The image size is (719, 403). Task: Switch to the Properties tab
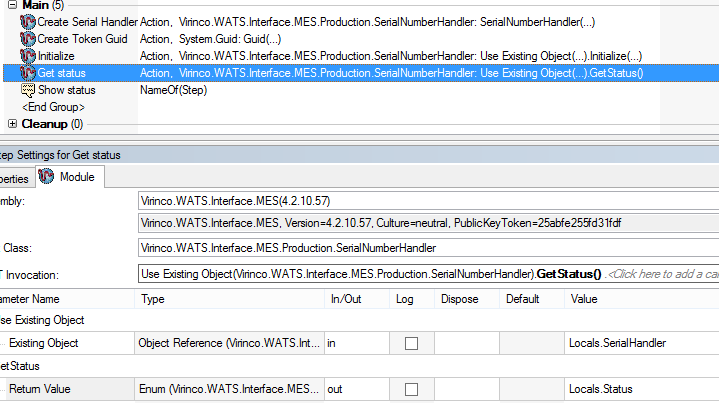pyautogui.click(x=17, y=178)
